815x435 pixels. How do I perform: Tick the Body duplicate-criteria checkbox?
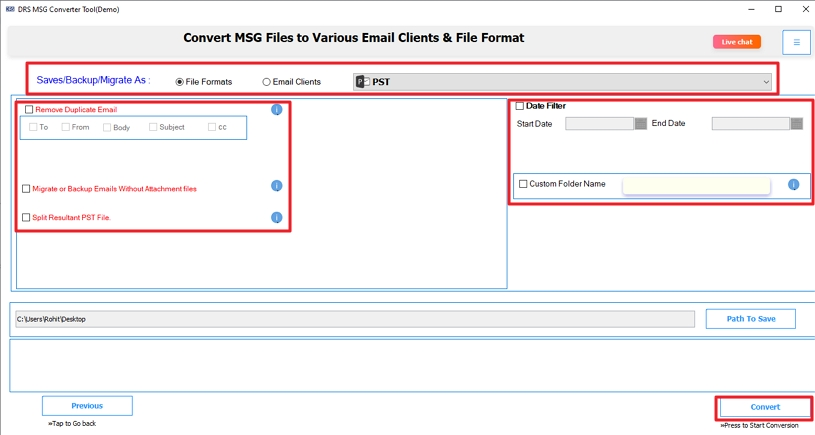click(107, 127)
